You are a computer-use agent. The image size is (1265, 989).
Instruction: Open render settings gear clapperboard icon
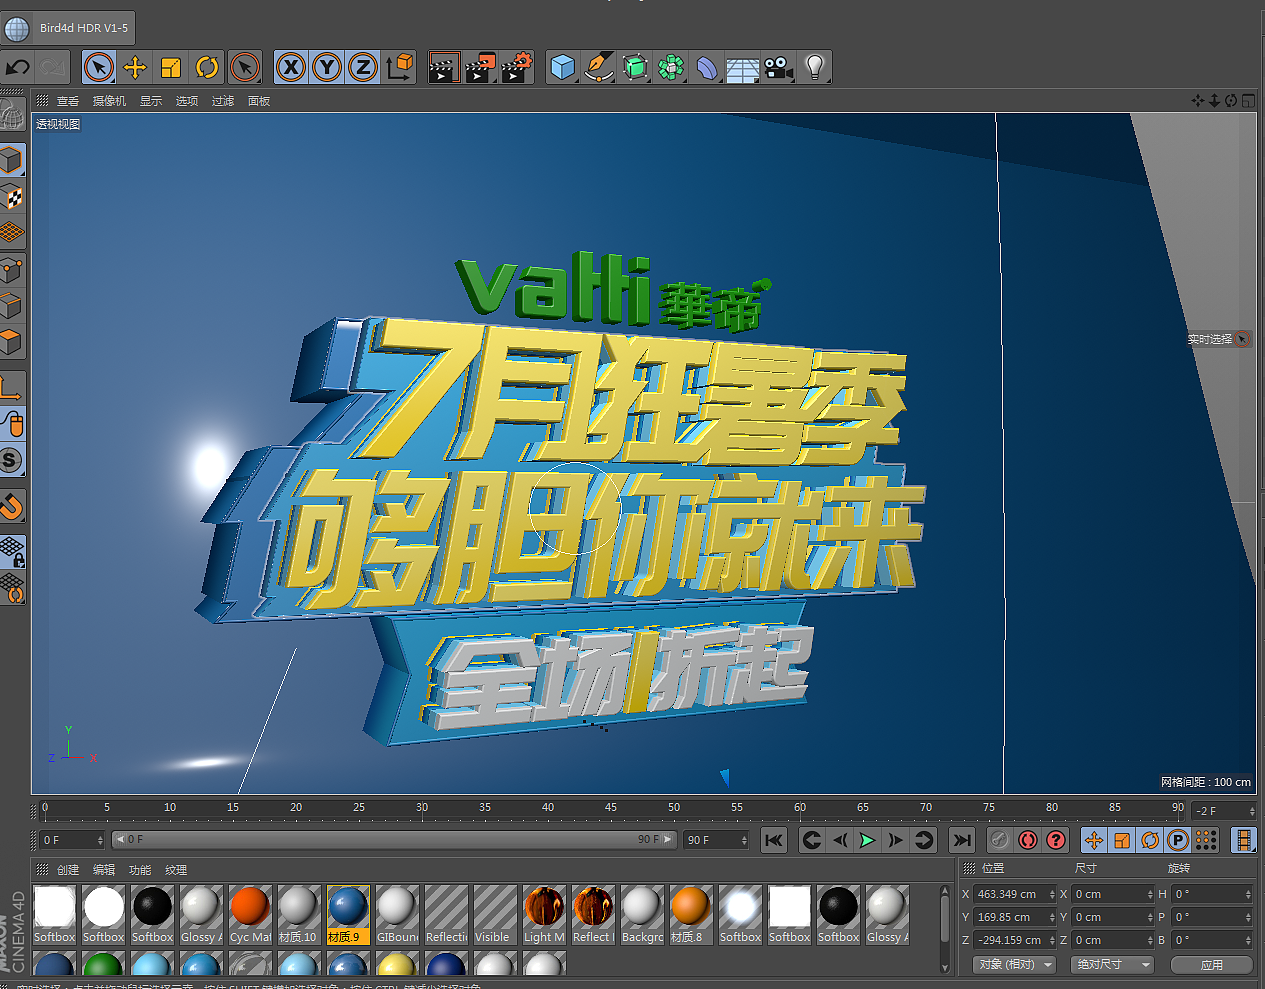pyautogui.click(x=517, y=67)
